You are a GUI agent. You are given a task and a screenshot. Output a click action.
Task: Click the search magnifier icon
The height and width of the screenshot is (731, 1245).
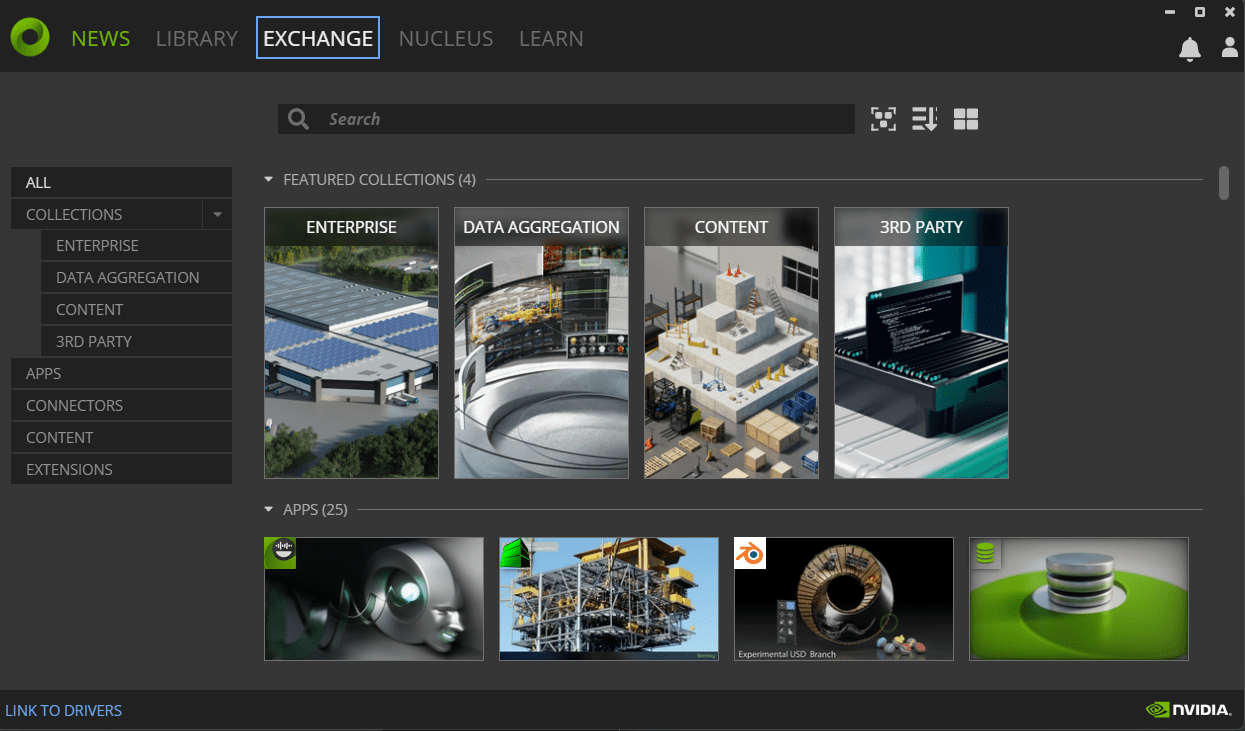tap(297, 118)
